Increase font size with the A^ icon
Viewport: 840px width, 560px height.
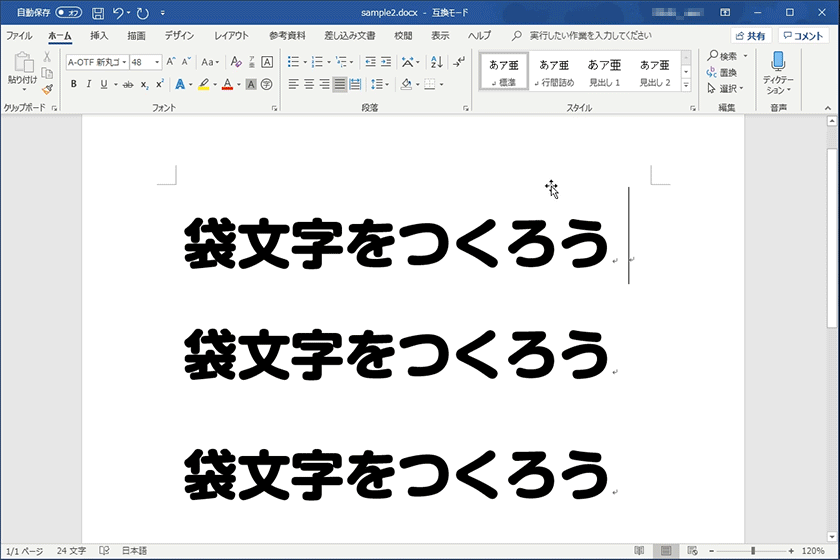tap(171, 62)
